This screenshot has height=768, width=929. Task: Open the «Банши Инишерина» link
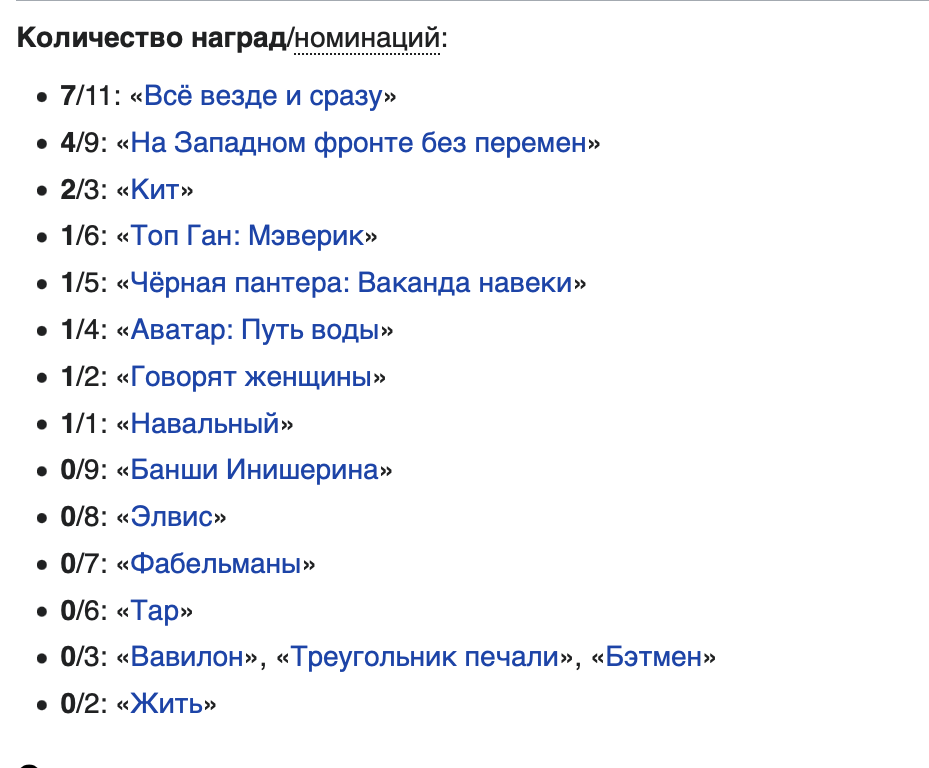254,470
